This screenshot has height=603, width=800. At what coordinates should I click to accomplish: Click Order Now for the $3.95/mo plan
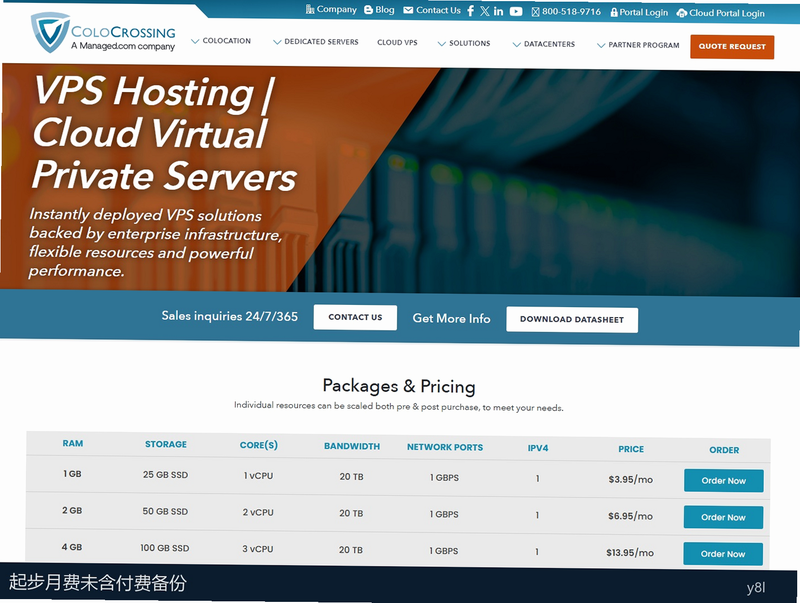coord(723,481)
